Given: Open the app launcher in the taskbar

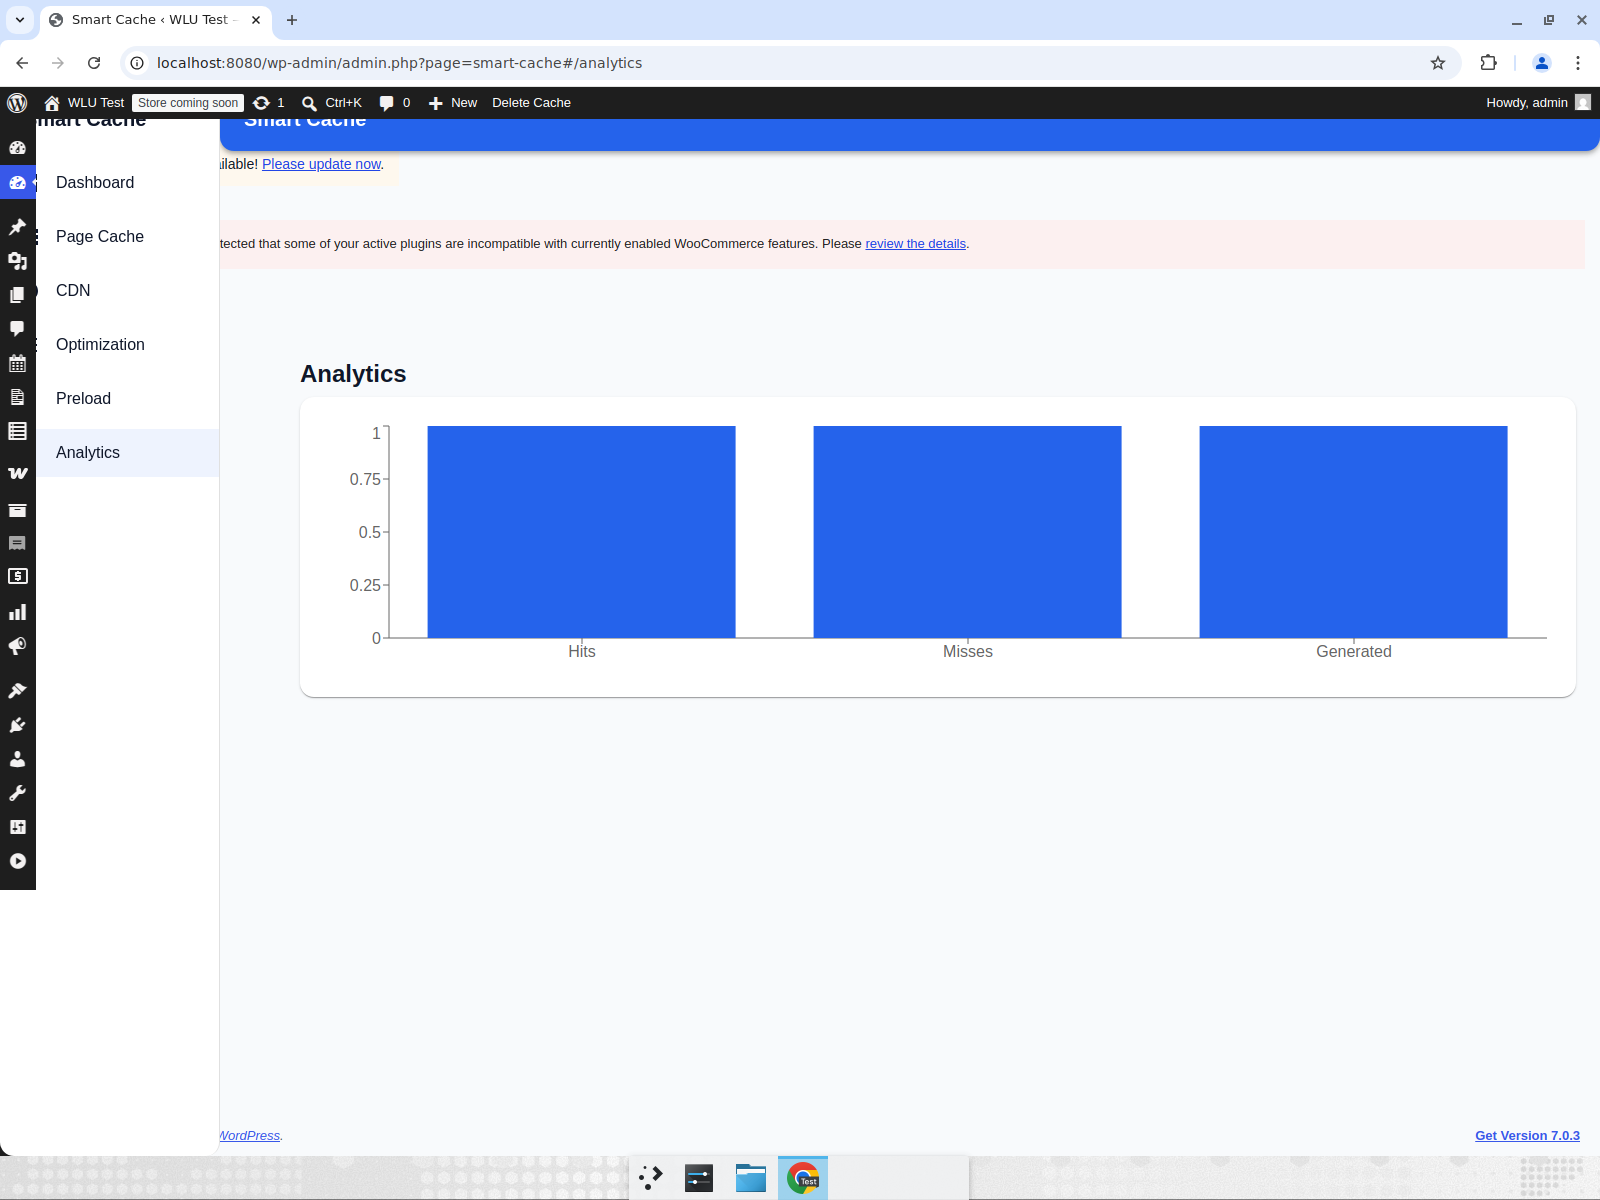Looking at the screenshot, I should point(651,1178).
